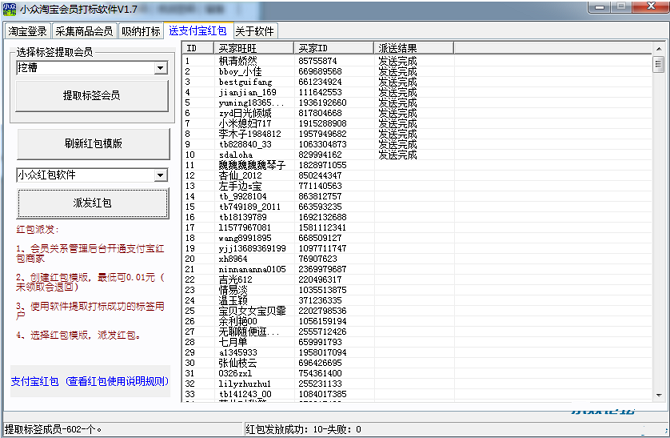Go to the 吸纳打标 tab
670x438 pixels.
point(141,31)
